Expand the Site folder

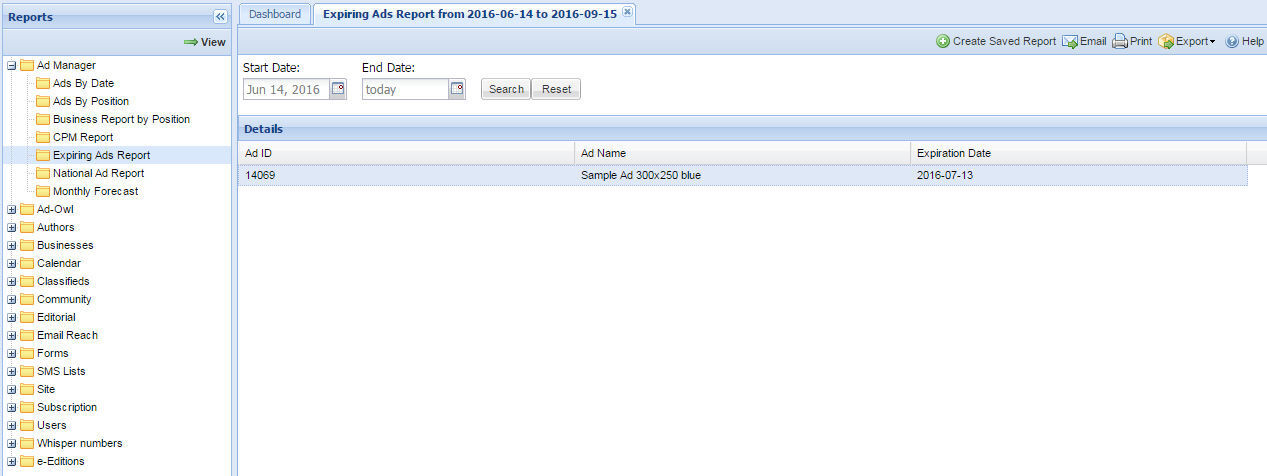click(x=11, y=389)
